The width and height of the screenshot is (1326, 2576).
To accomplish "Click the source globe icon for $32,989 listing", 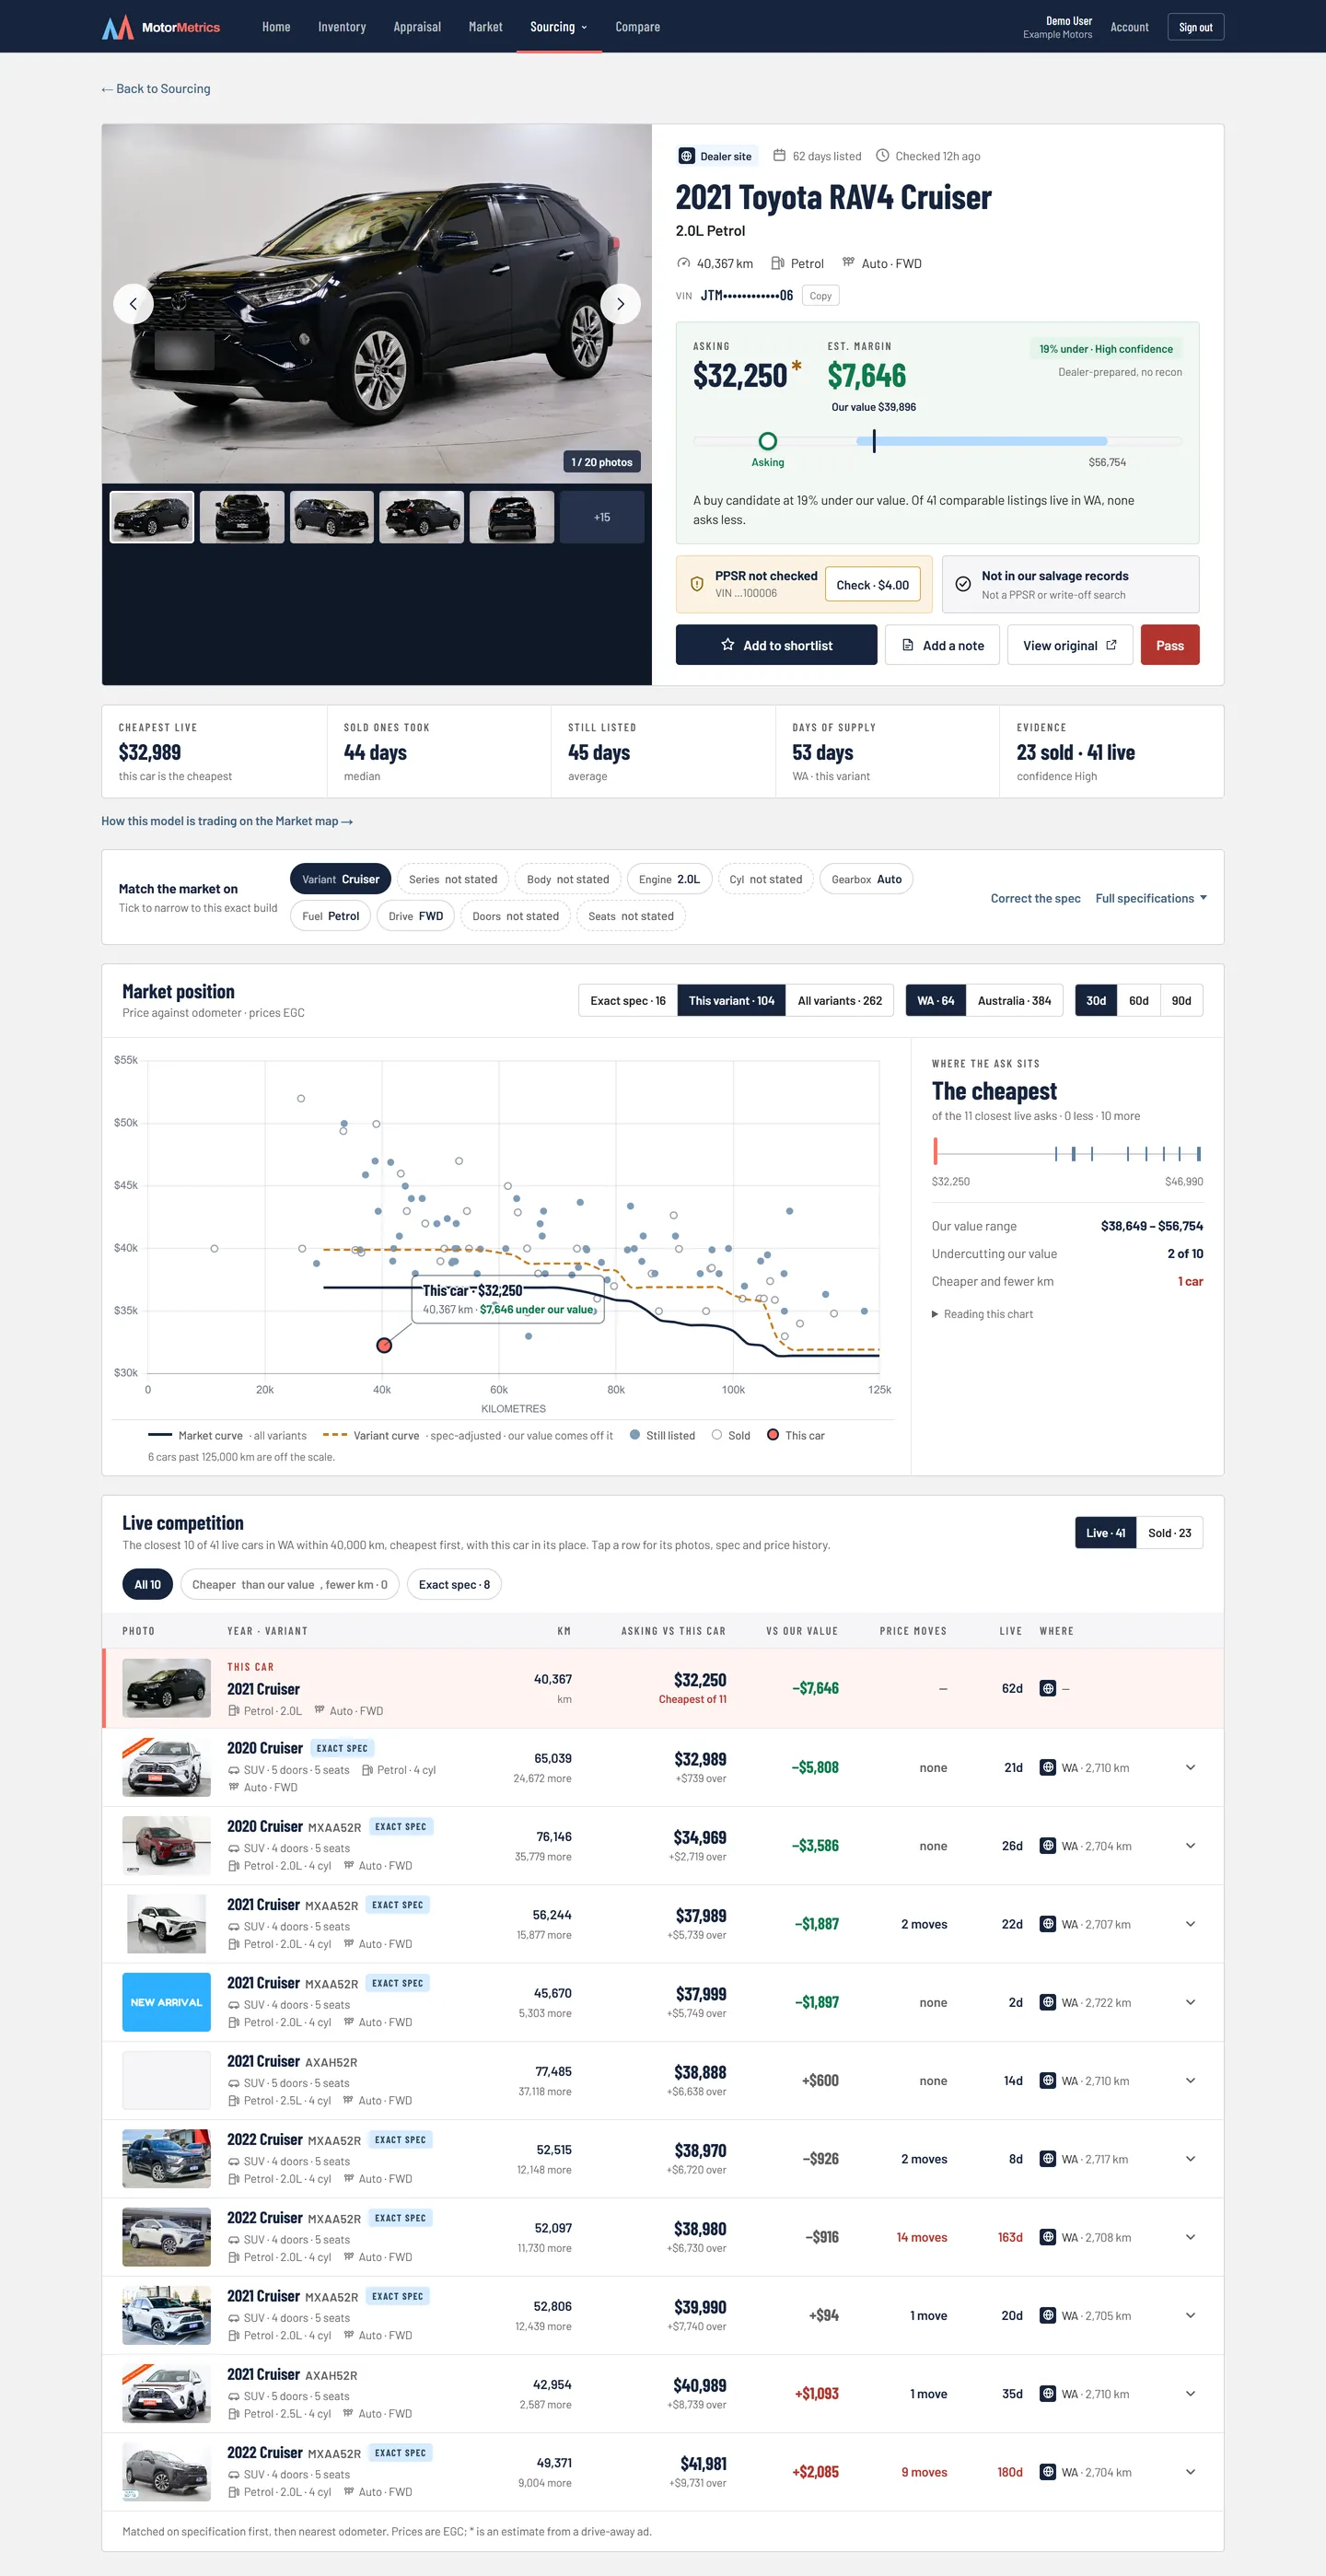I will pos(1048,1767).
